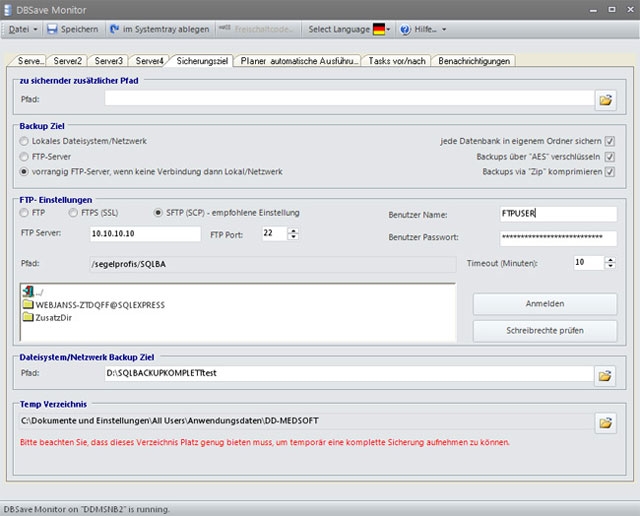Browse folder for zusätzlicher Pfad
This screenshot has height=516, width=640.
[605, 99]
